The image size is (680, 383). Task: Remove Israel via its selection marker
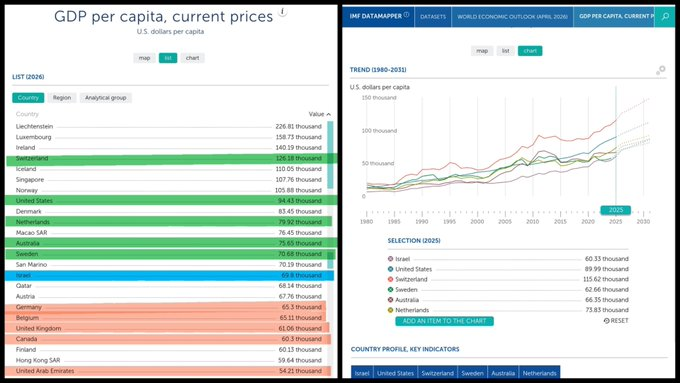point(390,259)
